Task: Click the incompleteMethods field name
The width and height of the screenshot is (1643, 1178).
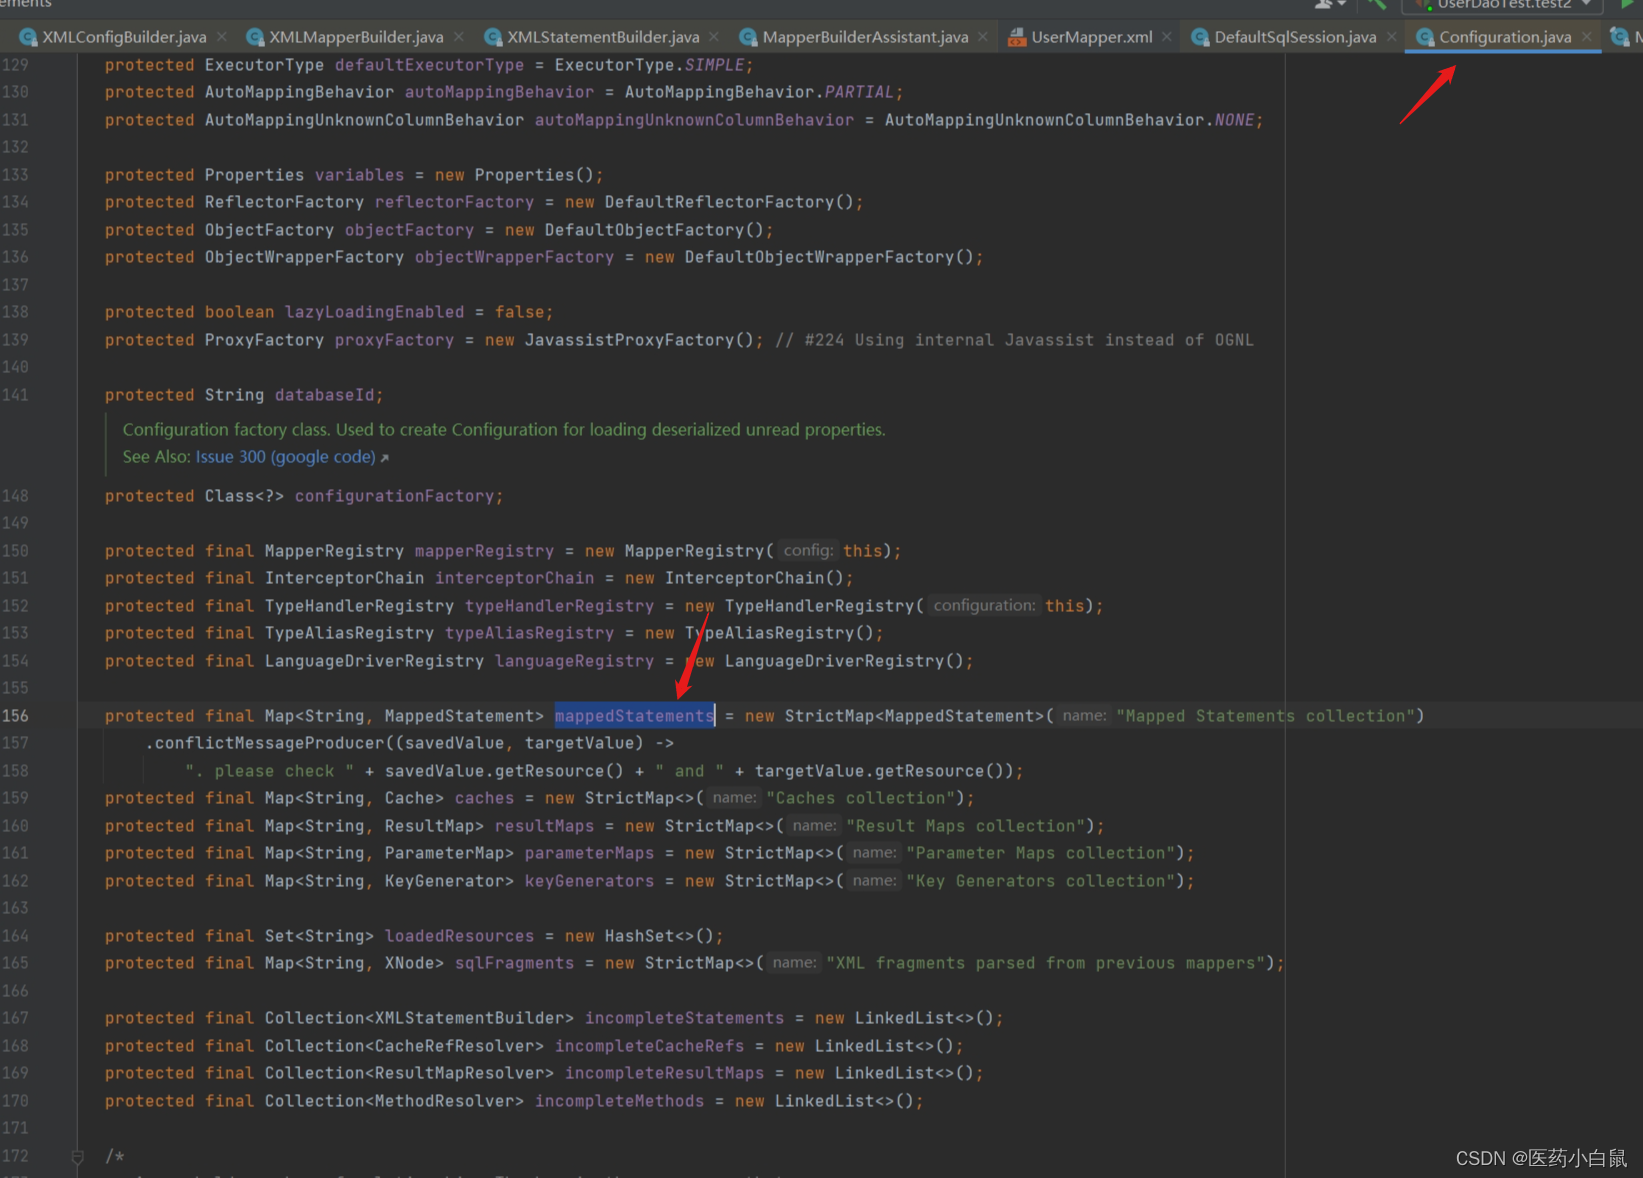Action: click(619, 1101)
